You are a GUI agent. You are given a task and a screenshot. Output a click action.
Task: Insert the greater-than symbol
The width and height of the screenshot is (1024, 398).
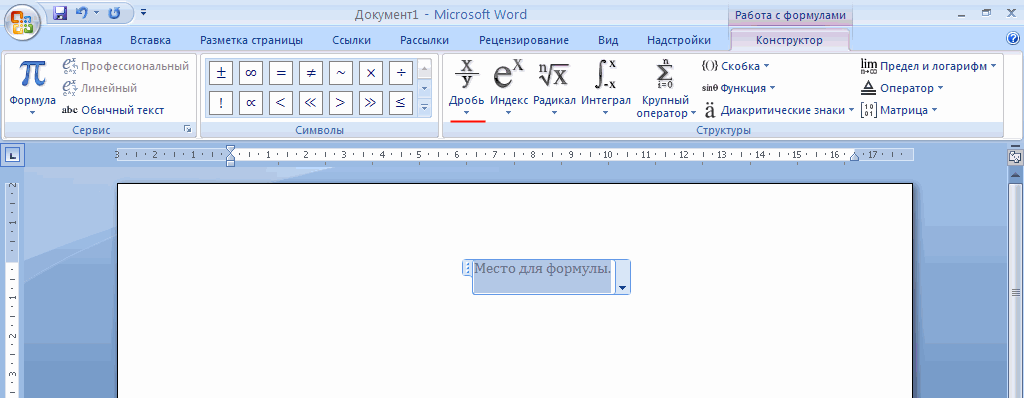click(x=341, y=103)
